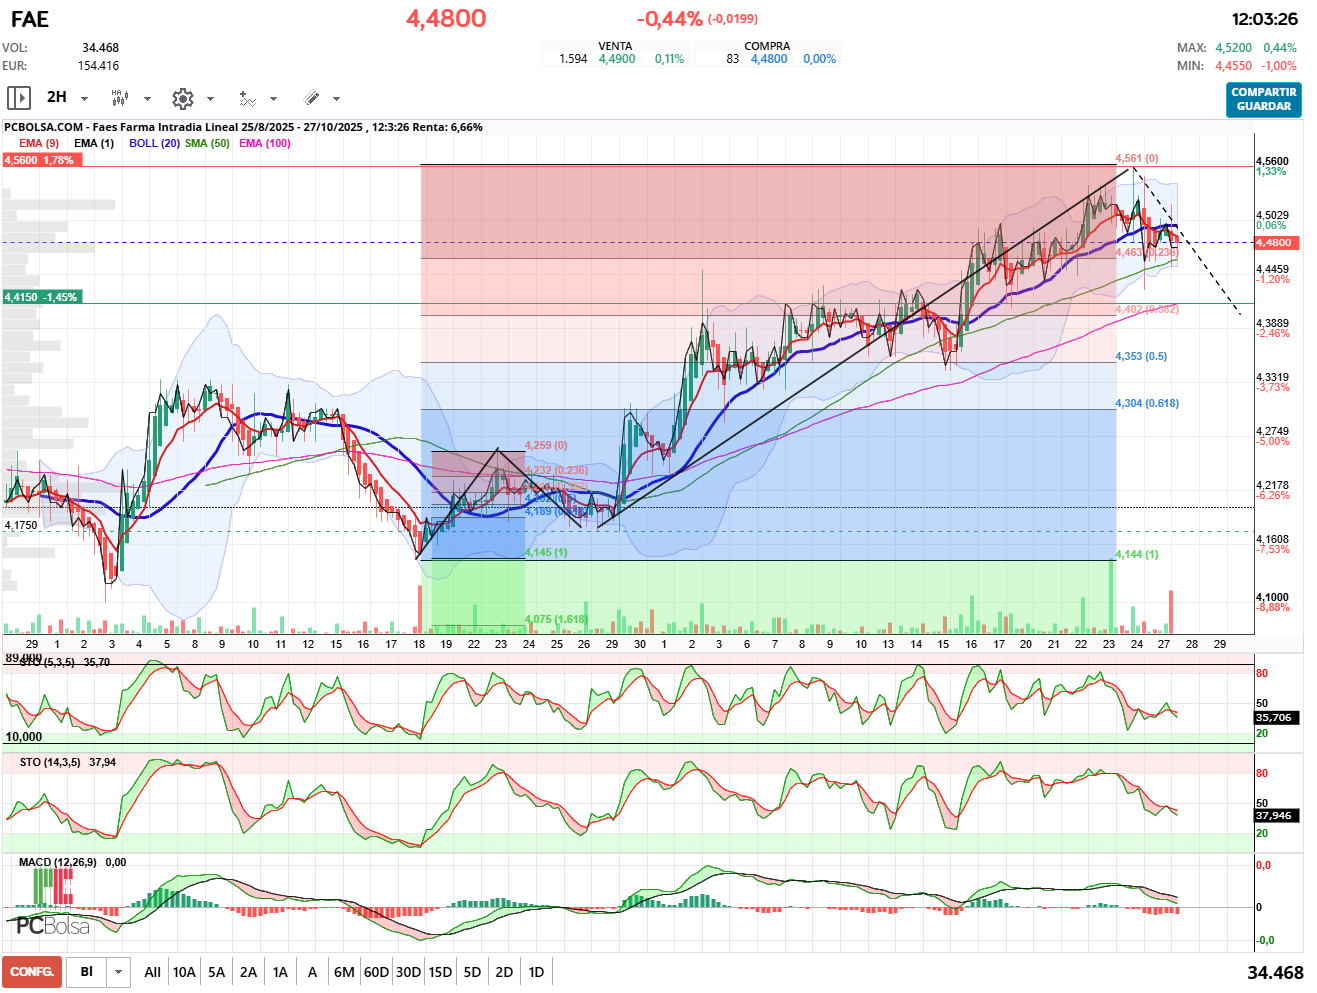Expand the drawing tools dropdown arrow
The height and width of the screenshot is (993, 1317).
click(x=336, y=98)
